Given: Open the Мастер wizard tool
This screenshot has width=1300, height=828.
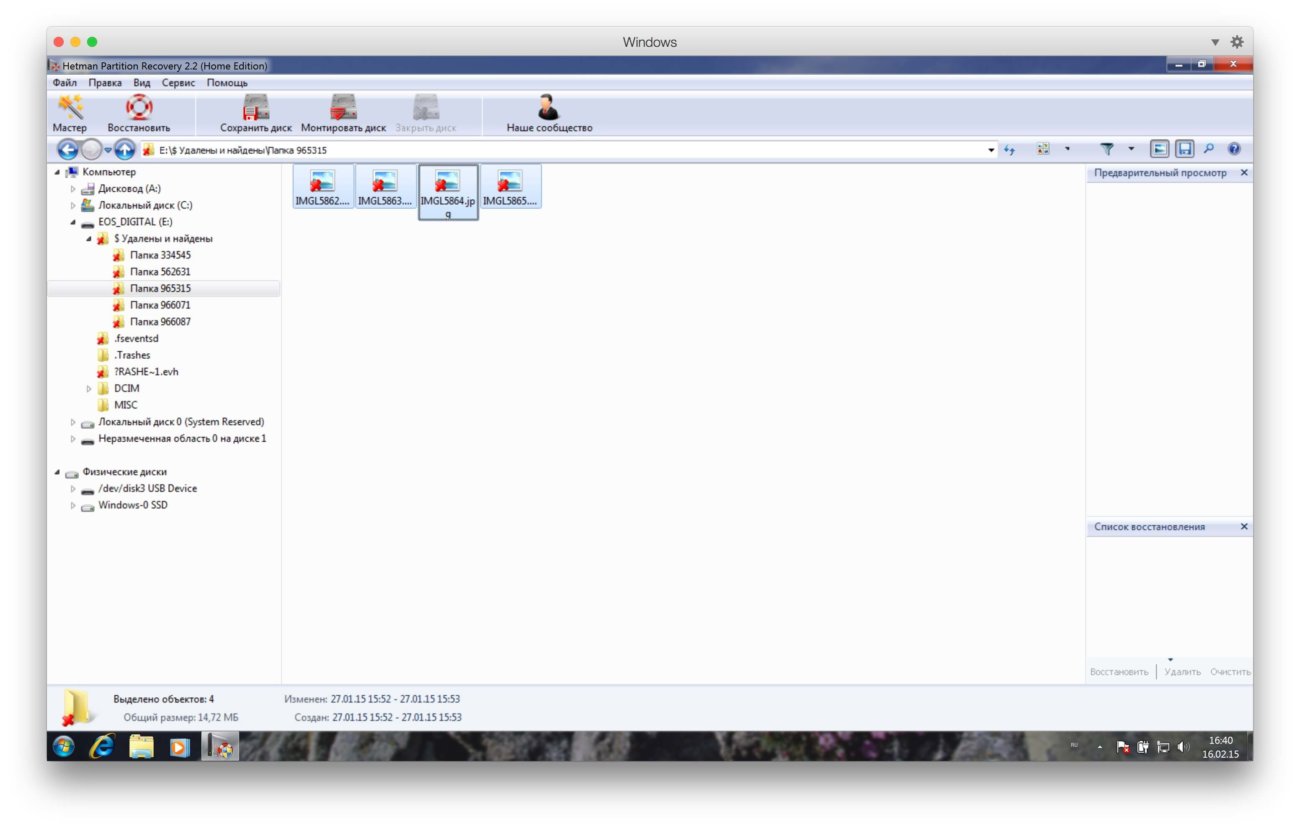Looking at the screenshot, I should coord(71,112).
